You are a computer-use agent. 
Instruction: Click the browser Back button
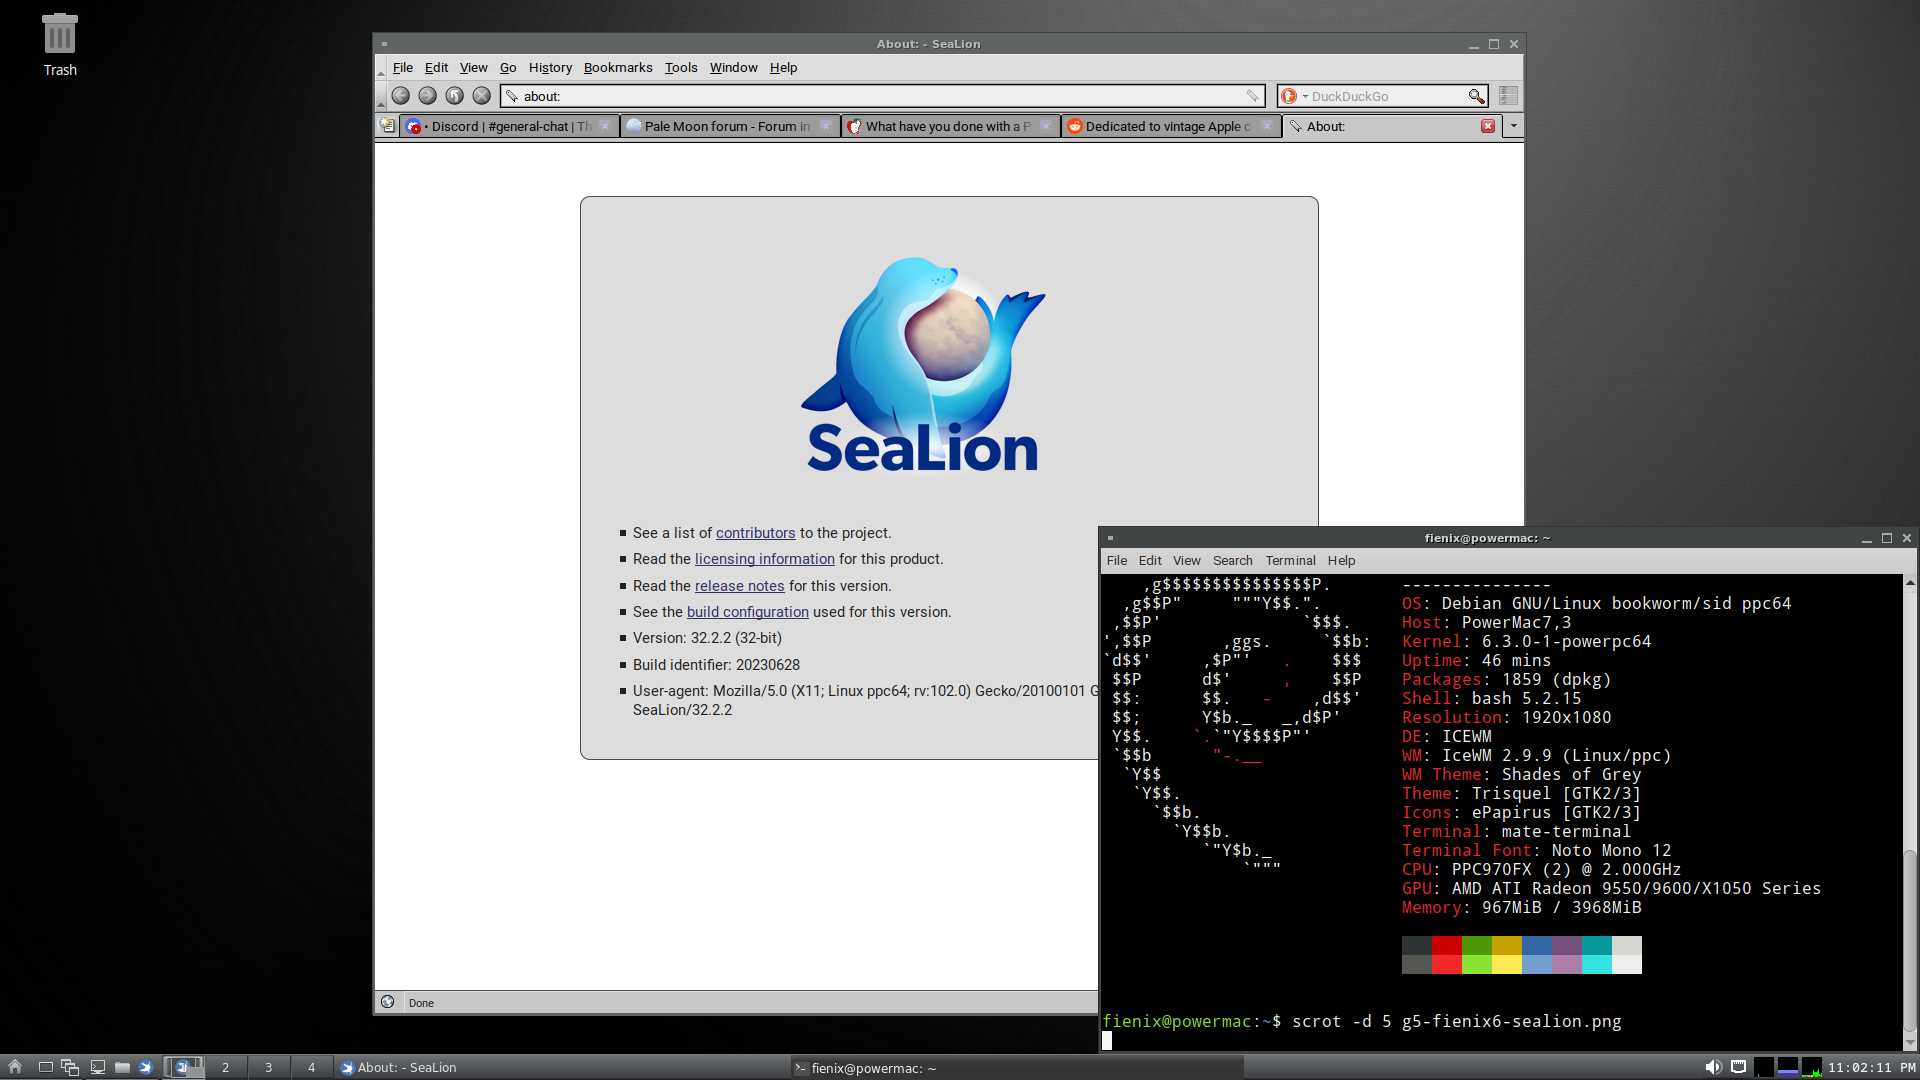tap(401, 96)
